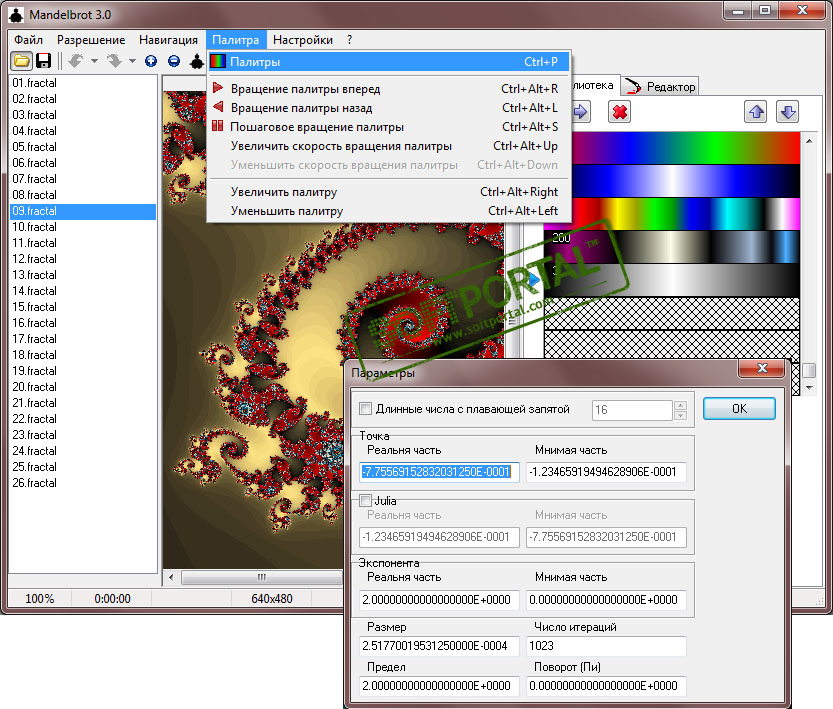Save fractal using the floppy disk icon
Viewport: 833px width, 709px height.
43,61
